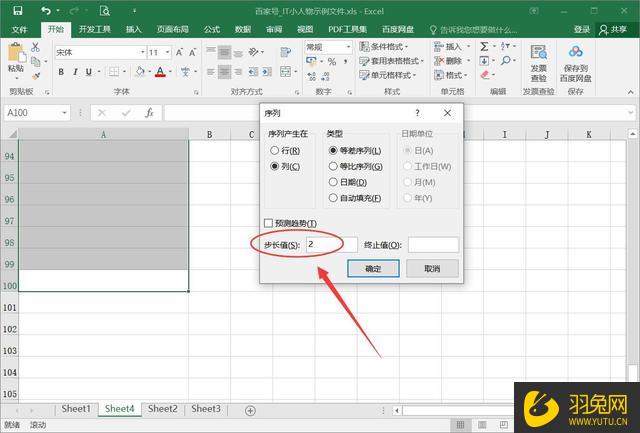Screen dimensions: 640x433
Task: Open the Fill Color bucket swatch
Action: 140,72
